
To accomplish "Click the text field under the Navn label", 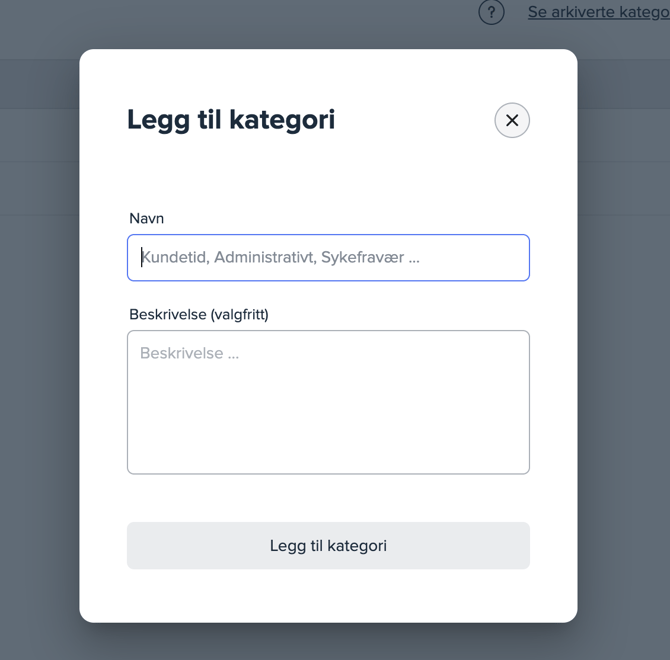I will pyautogui.click(x=328, y=258).
